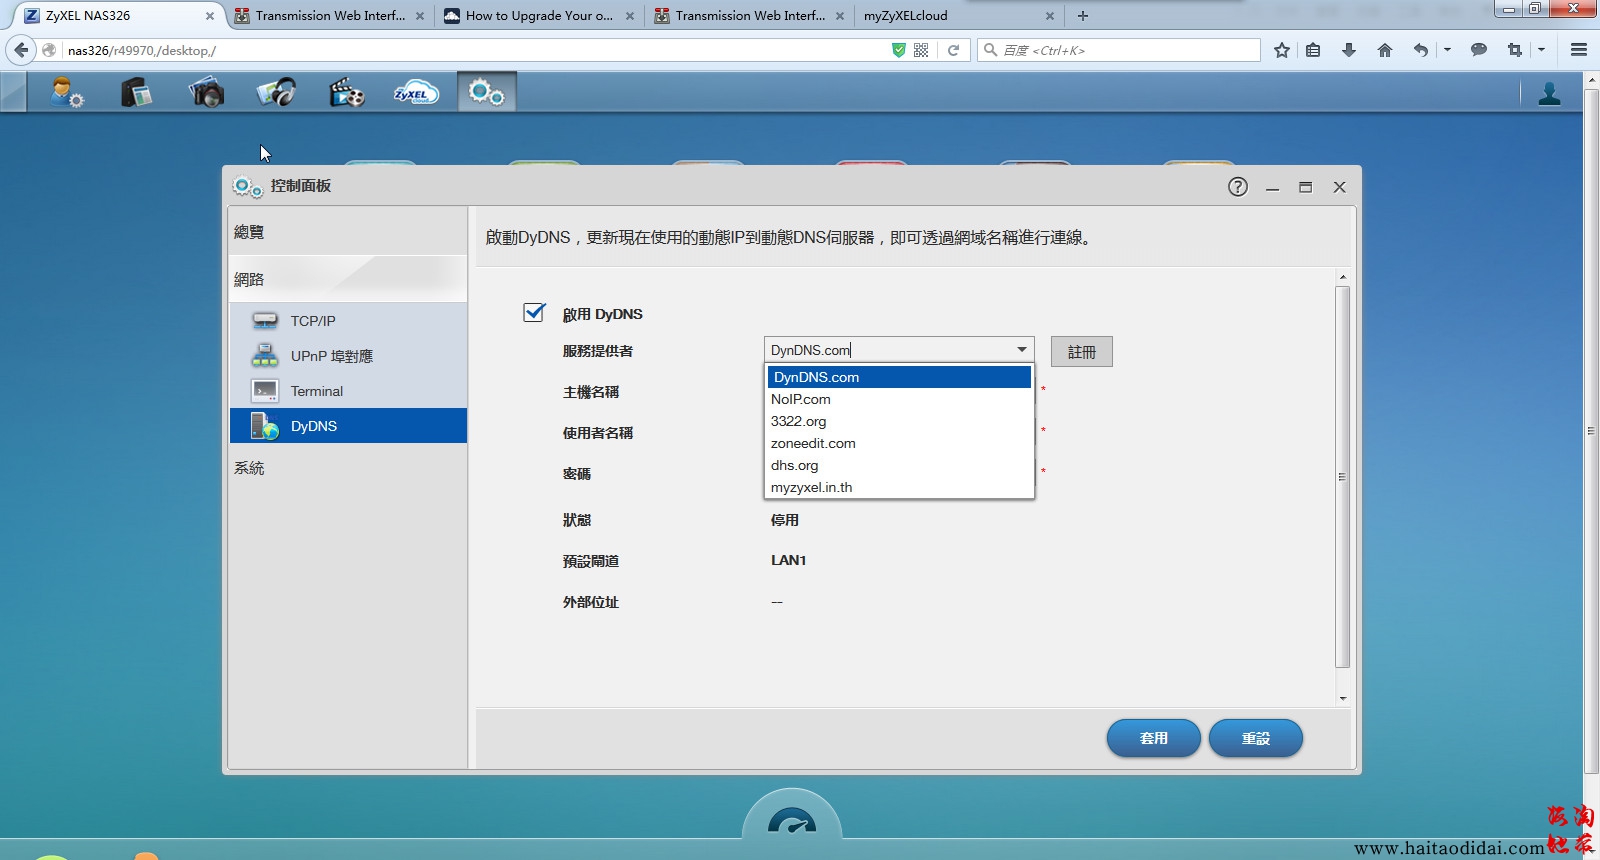Expand the 總覽 section
1600x860 pixels.
348,232
